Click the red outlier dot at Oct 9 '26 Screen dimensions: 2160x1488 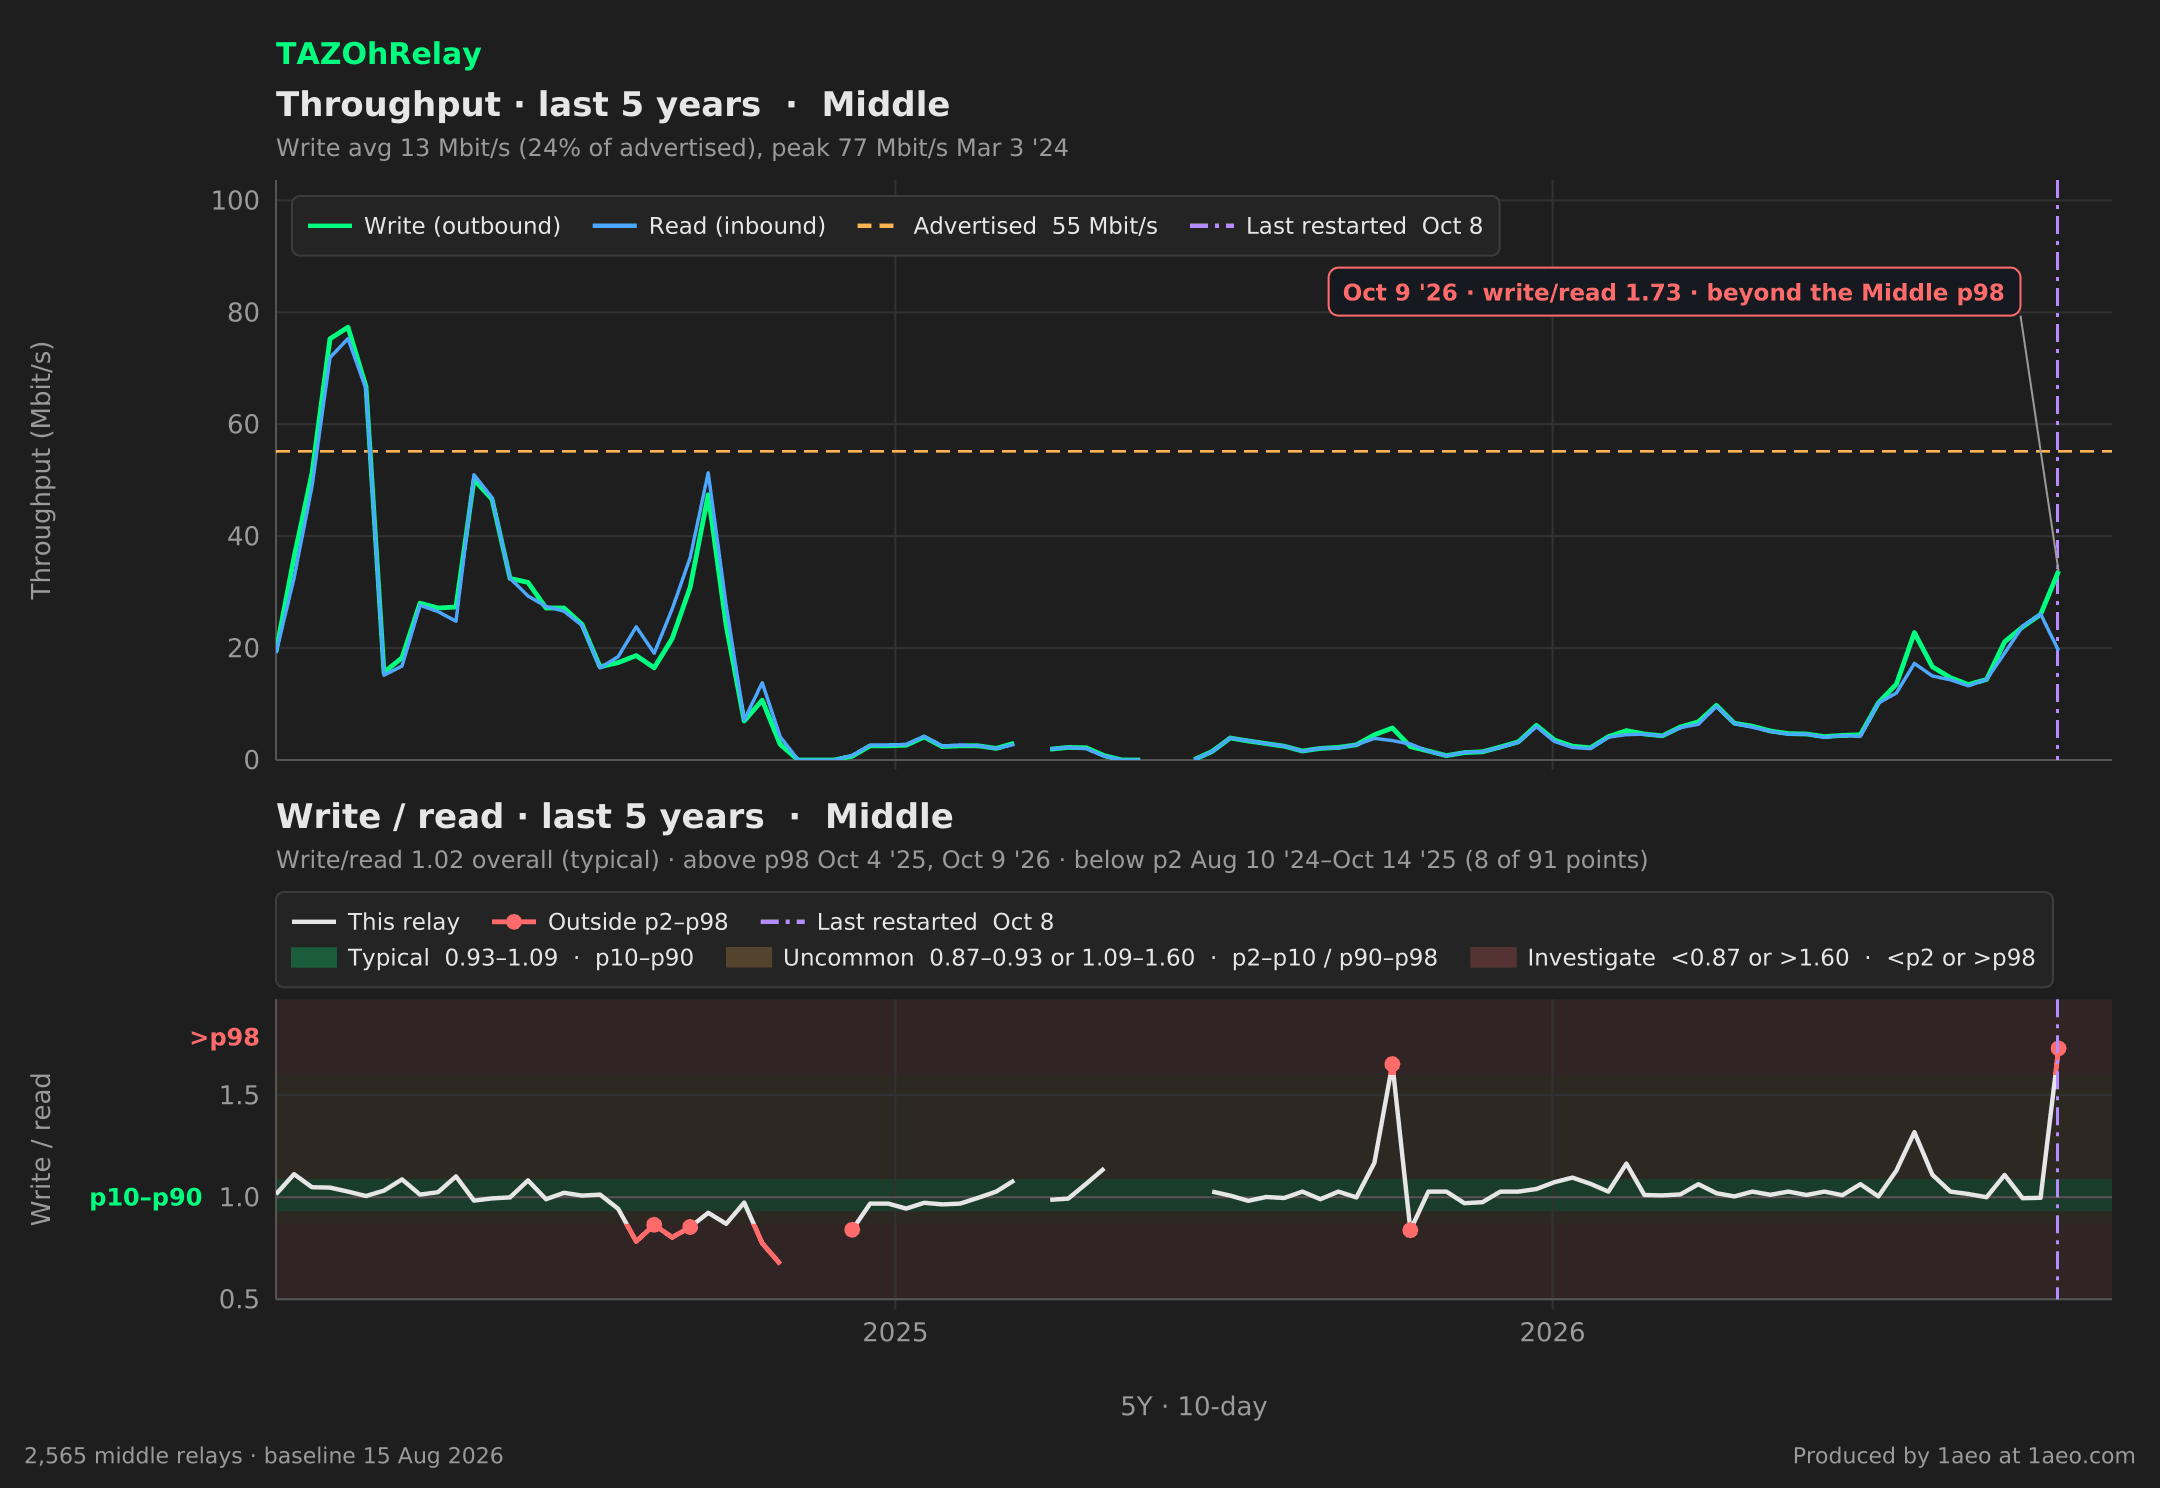(x=2058, y=1048)
